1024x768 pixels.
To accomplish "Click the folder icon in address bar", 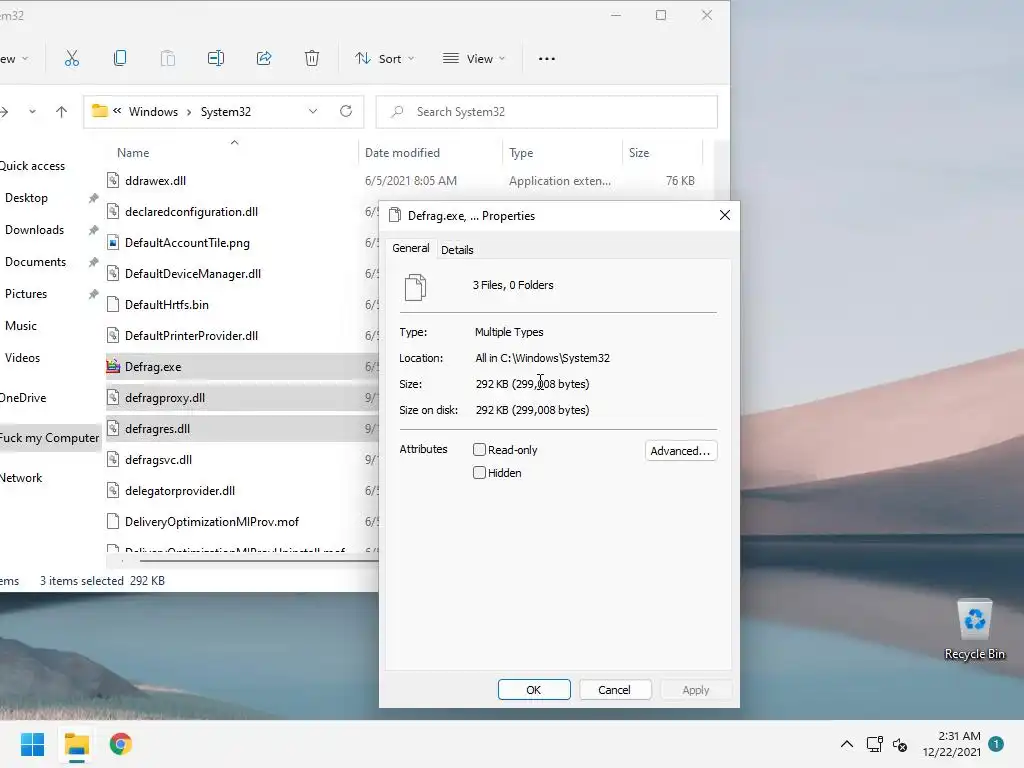I will click(99, 111).
